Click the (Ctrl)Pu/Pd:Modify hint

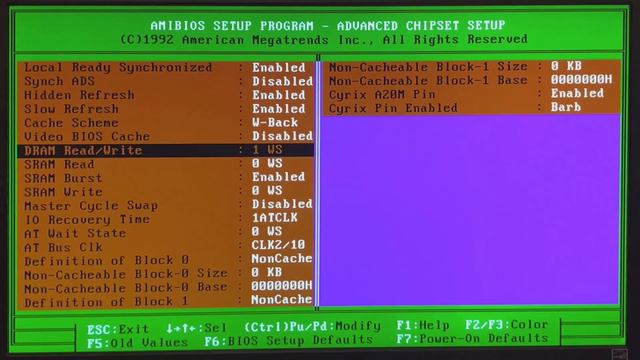pyautogui.click(x=312, y=327)
